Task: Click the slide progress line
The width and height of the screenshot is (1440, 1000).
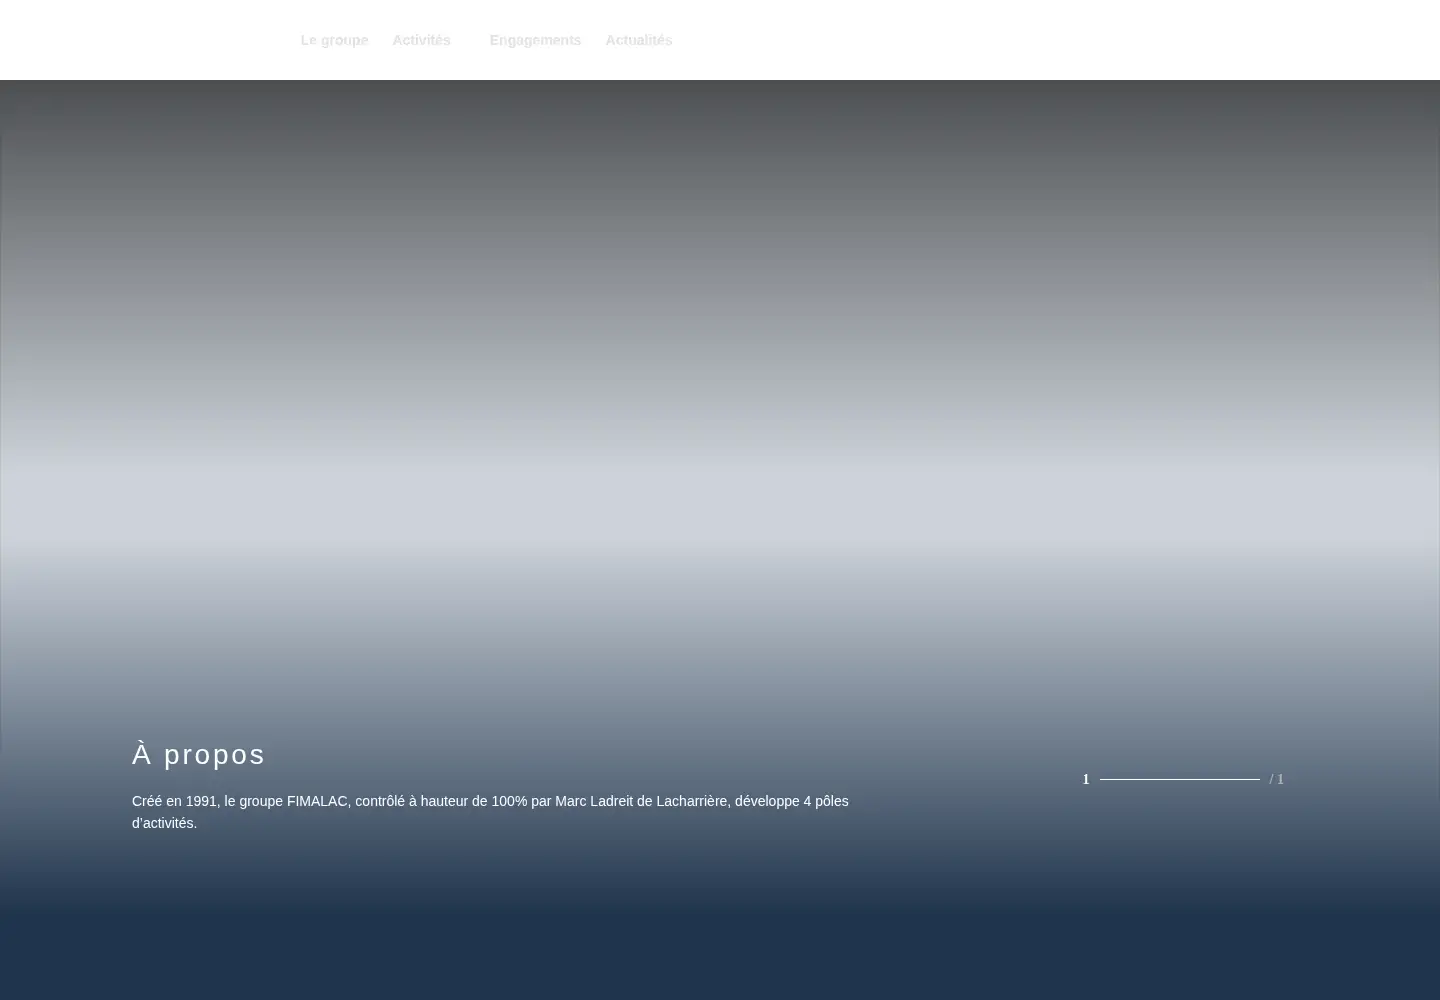Action: click(1179, 779)
